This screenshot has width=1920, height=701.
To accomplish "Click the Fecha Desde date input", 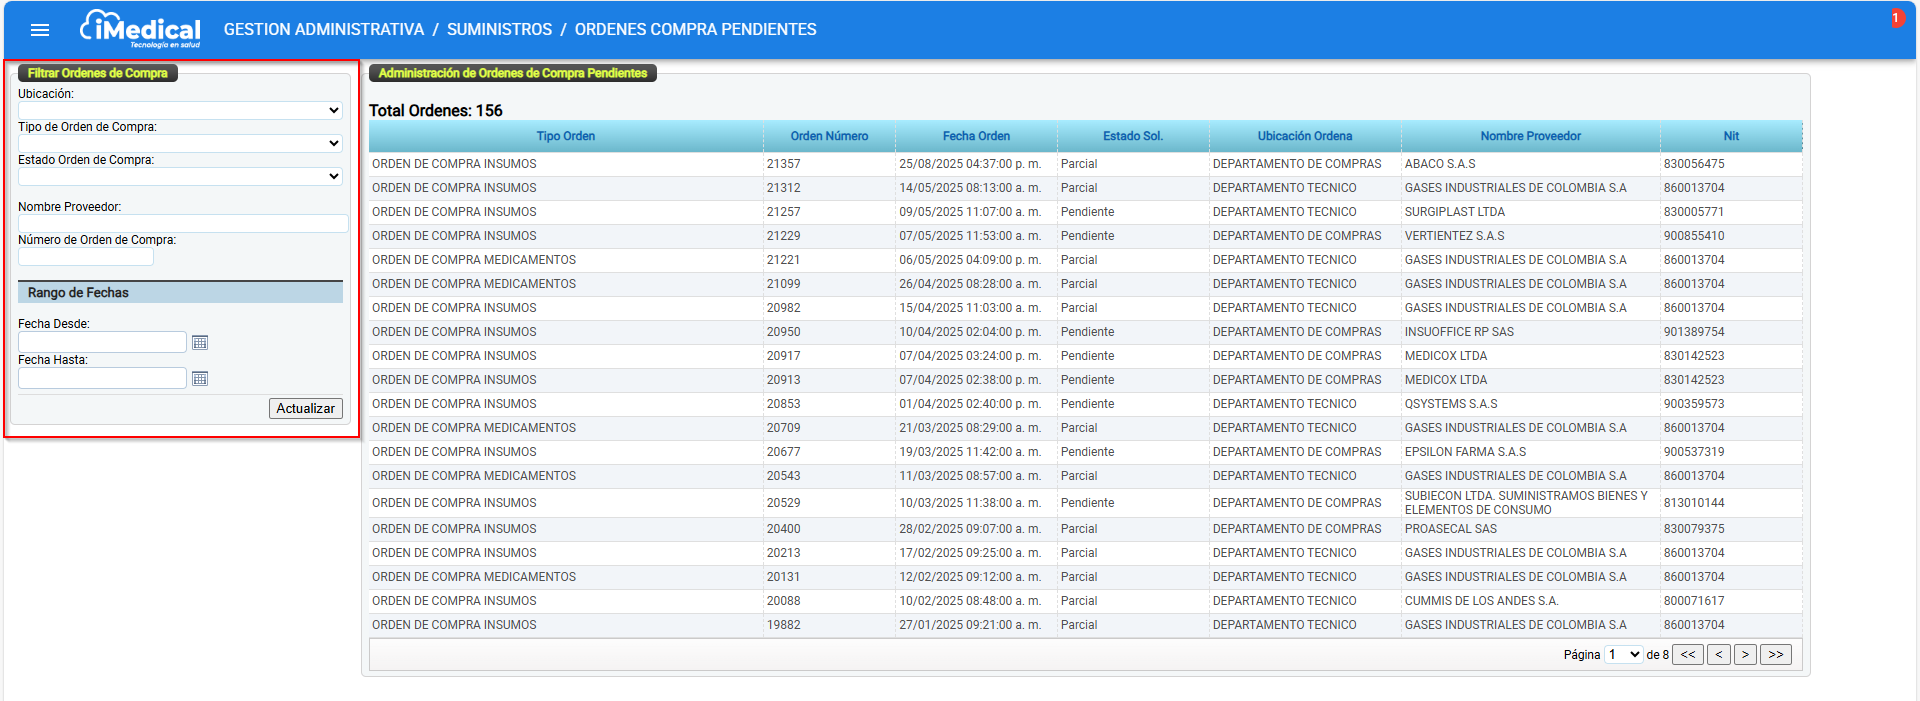I will click(x=102, y=343).
